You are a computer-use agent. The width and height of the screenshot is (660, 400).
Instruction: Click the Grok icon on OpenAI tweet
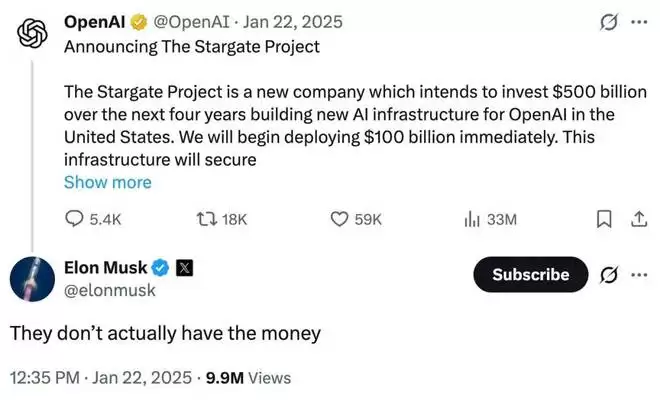coord(605,21)
